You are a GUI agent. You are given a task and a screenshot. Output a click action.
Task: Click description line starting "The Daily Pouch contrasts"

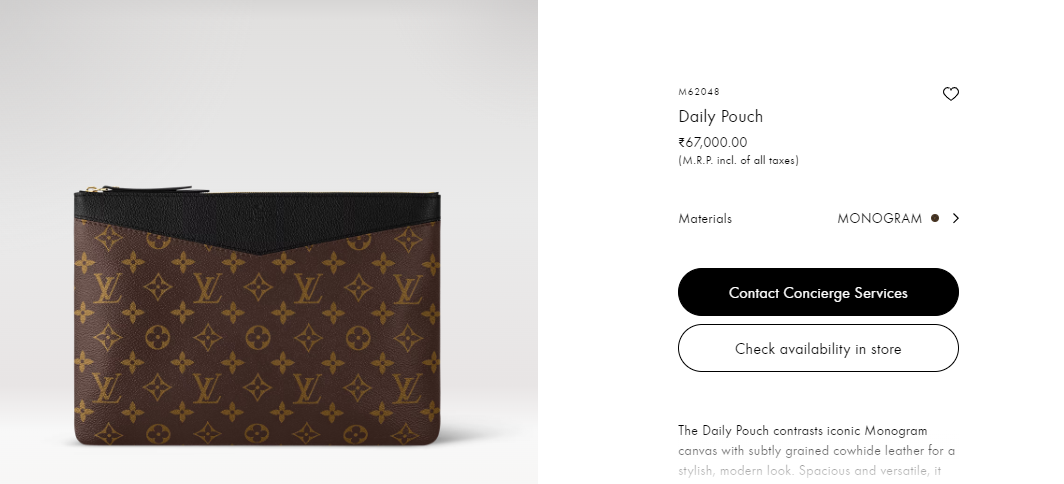click(803, 431)
